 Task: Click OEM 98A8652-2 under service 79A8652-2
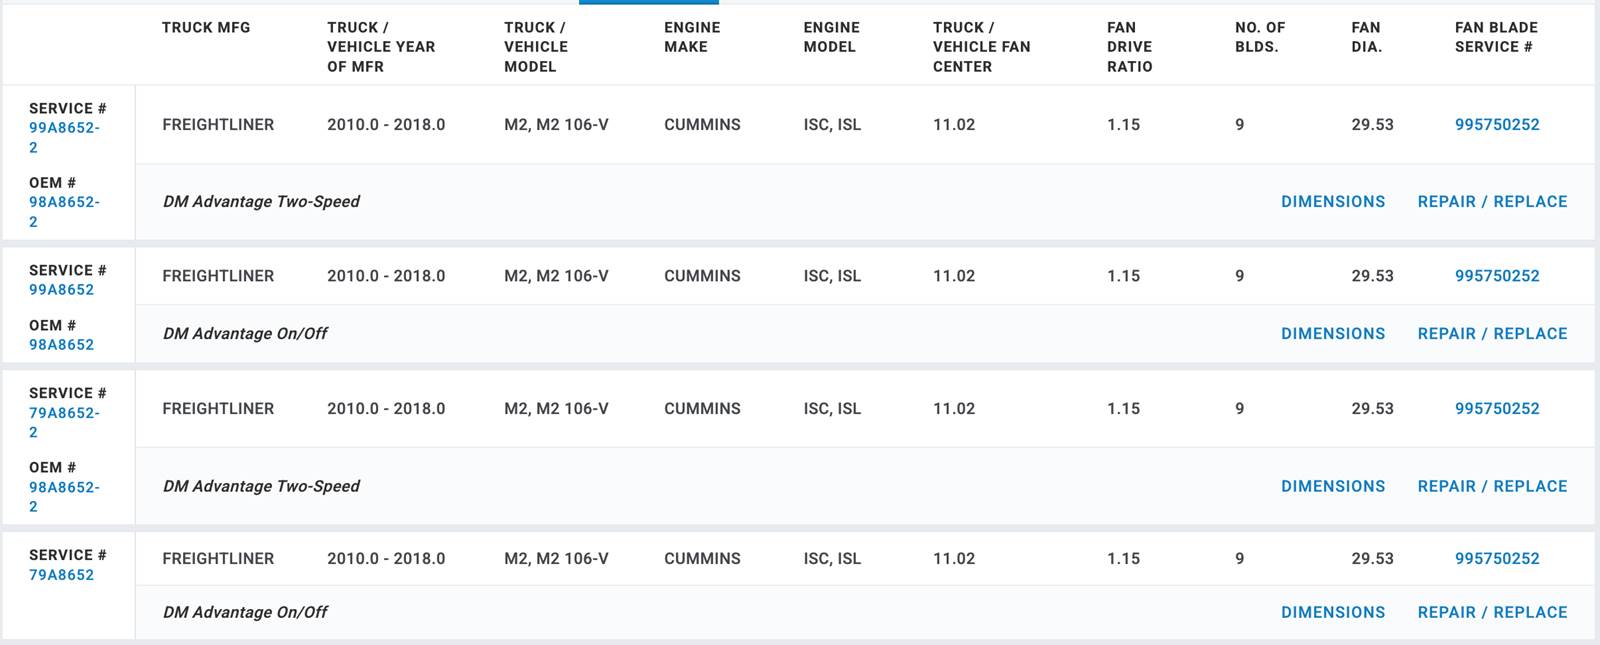pyautogui.click(x=64, y=488)
